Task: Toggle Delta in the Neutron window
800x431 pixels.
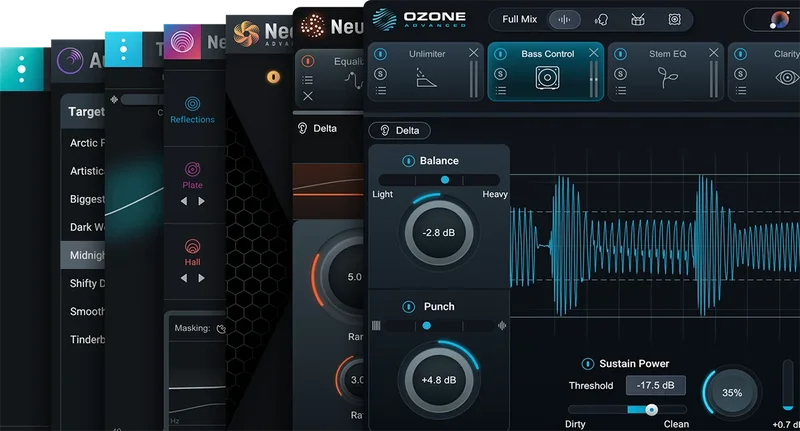Action: pyautogui.click(x=317, y=129)
